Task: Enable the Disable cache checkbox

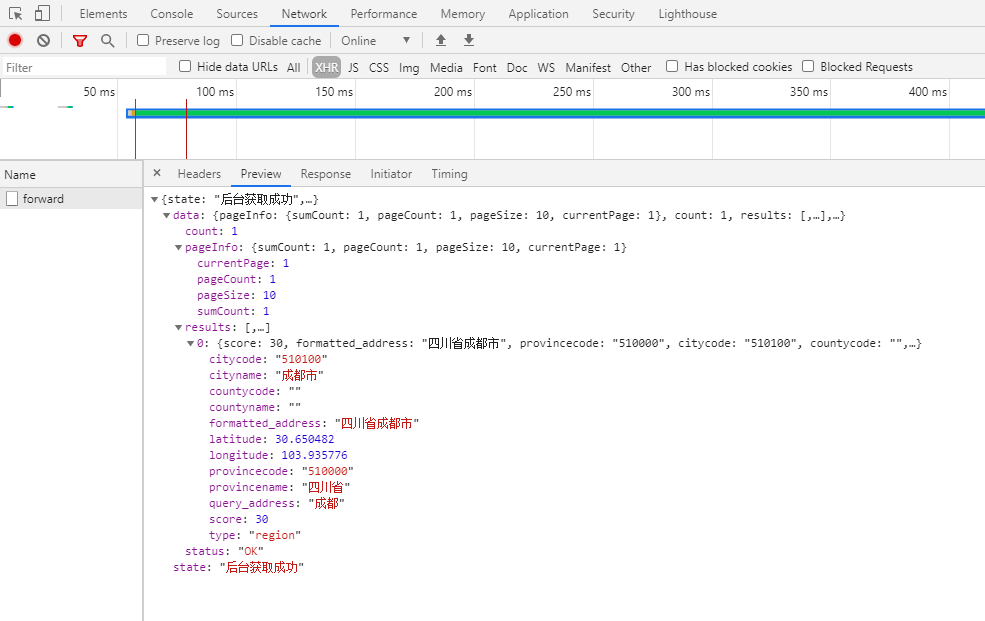Action: (237, 40)
